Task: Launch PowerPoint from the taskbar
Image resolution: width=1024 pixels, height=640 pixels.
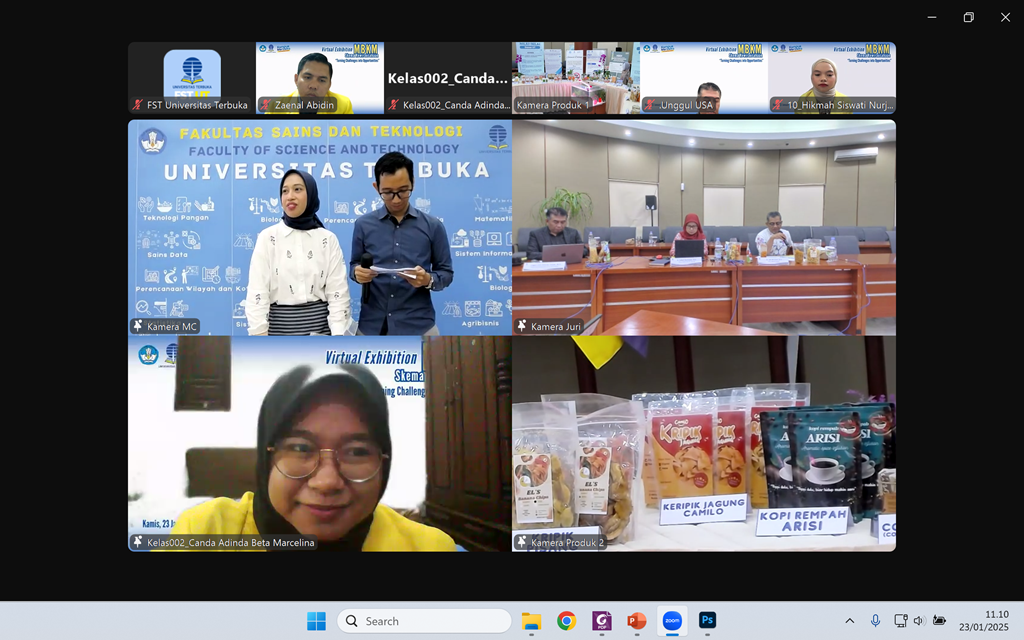Action: pyautogui.click(x=637, y=621)
